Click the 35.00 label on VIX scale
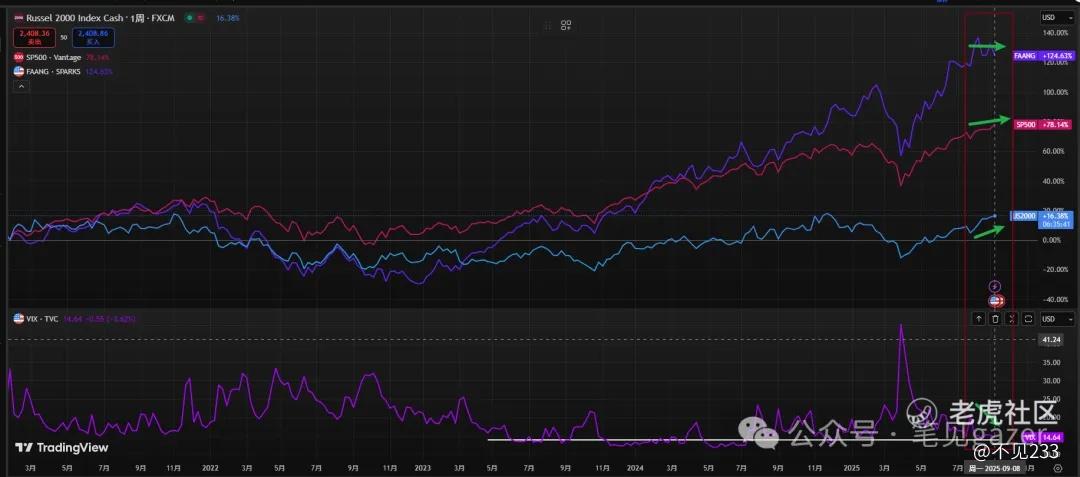 pyautogui.click(x=1051, y=361)
